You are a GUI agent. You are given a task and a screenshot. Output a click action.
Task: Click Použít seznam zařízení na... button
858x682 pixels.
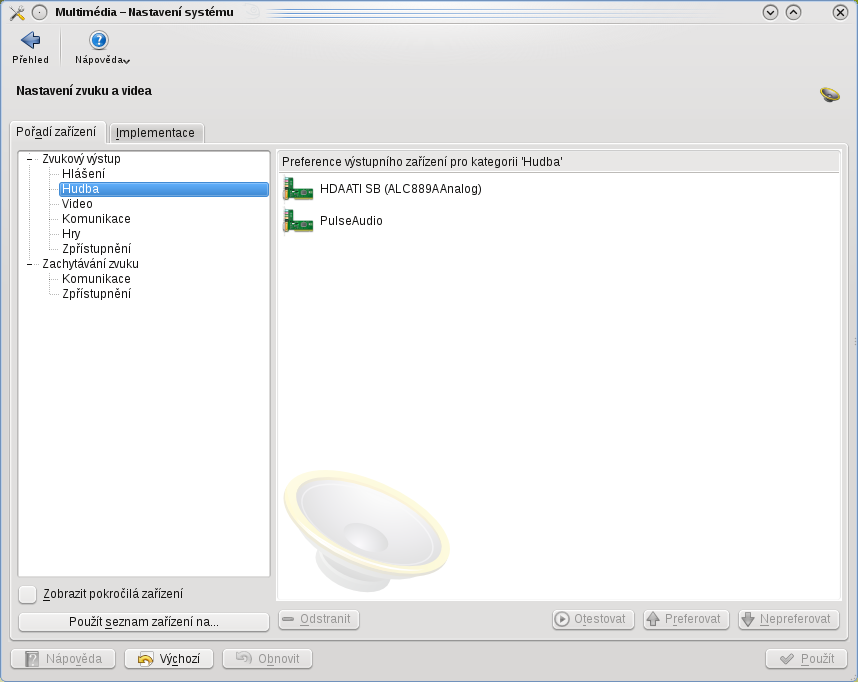click(144, 622)
